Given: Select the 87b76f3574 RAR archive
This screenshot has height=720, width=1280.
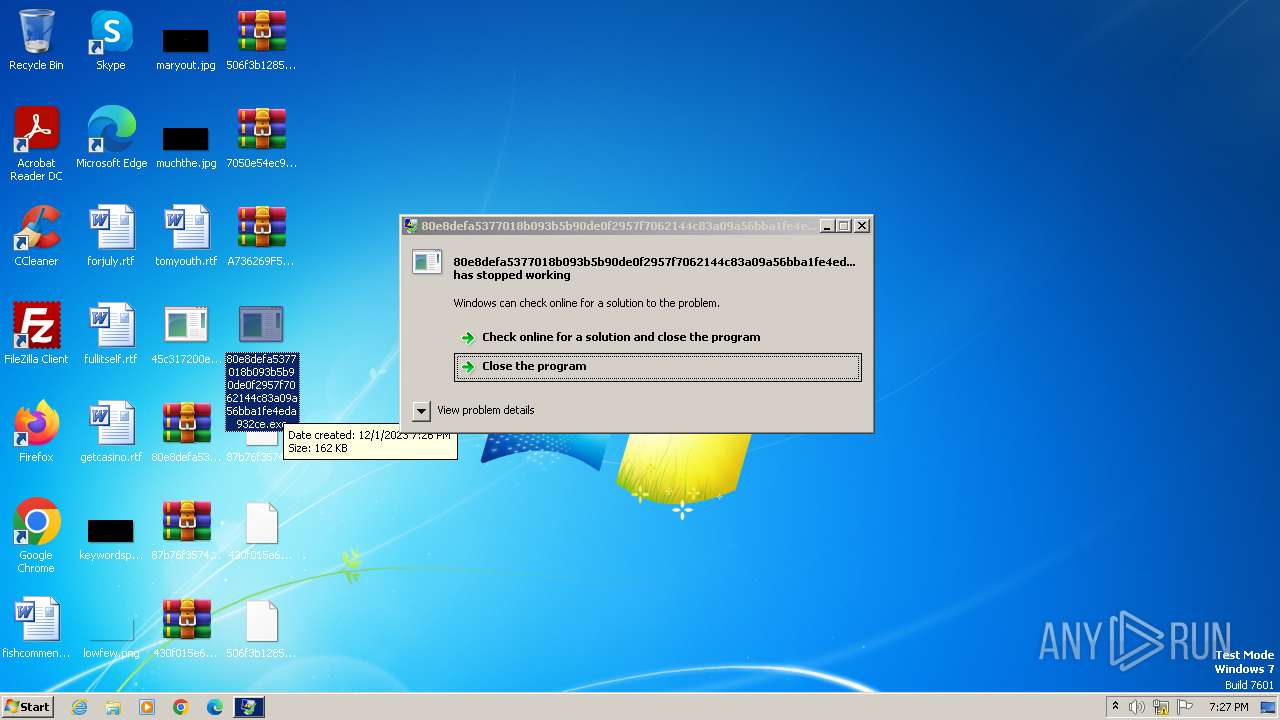Looking at the screenshot, I should pyautogui.click(x=186, y=530).
